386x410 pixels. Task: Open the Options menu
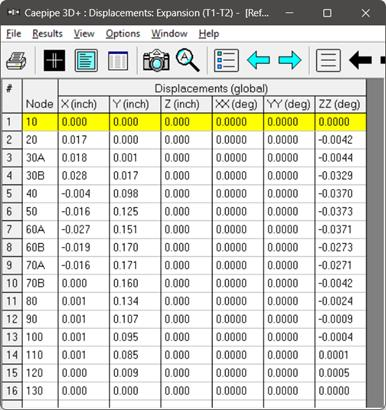(123, 34)
